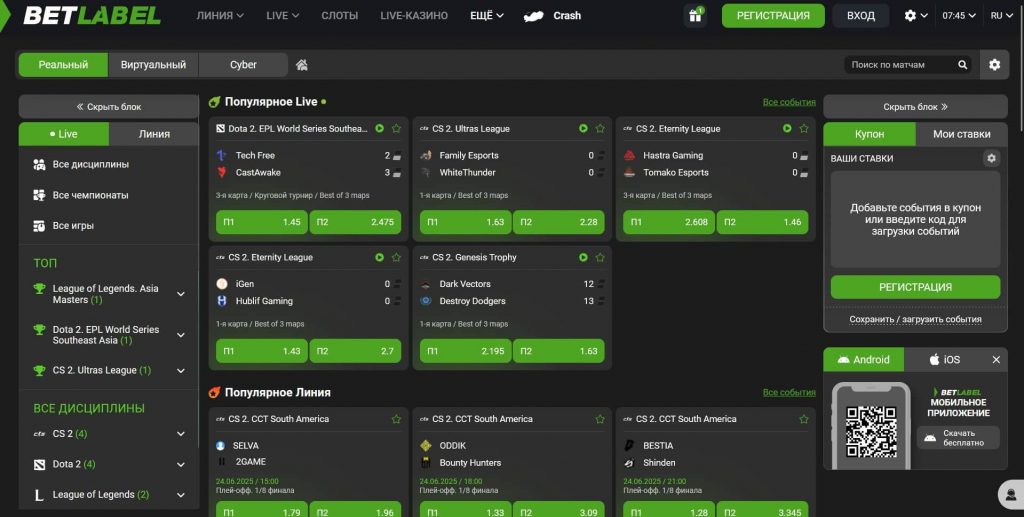This screenshot has height=517, width=1024.
Task: Open coupon settings gear icon
Action: click(991, 158)
